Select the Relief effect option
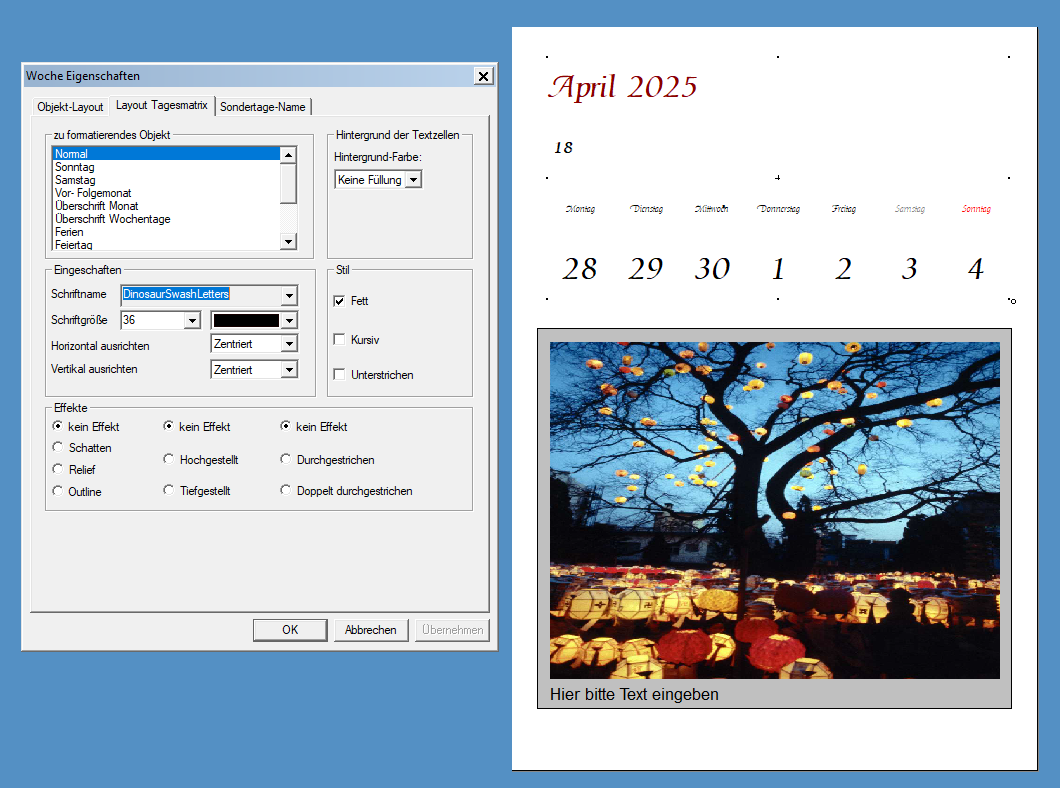Image resolution: width=1060 pixels, height=788 pixels. (x=58, y=469)
